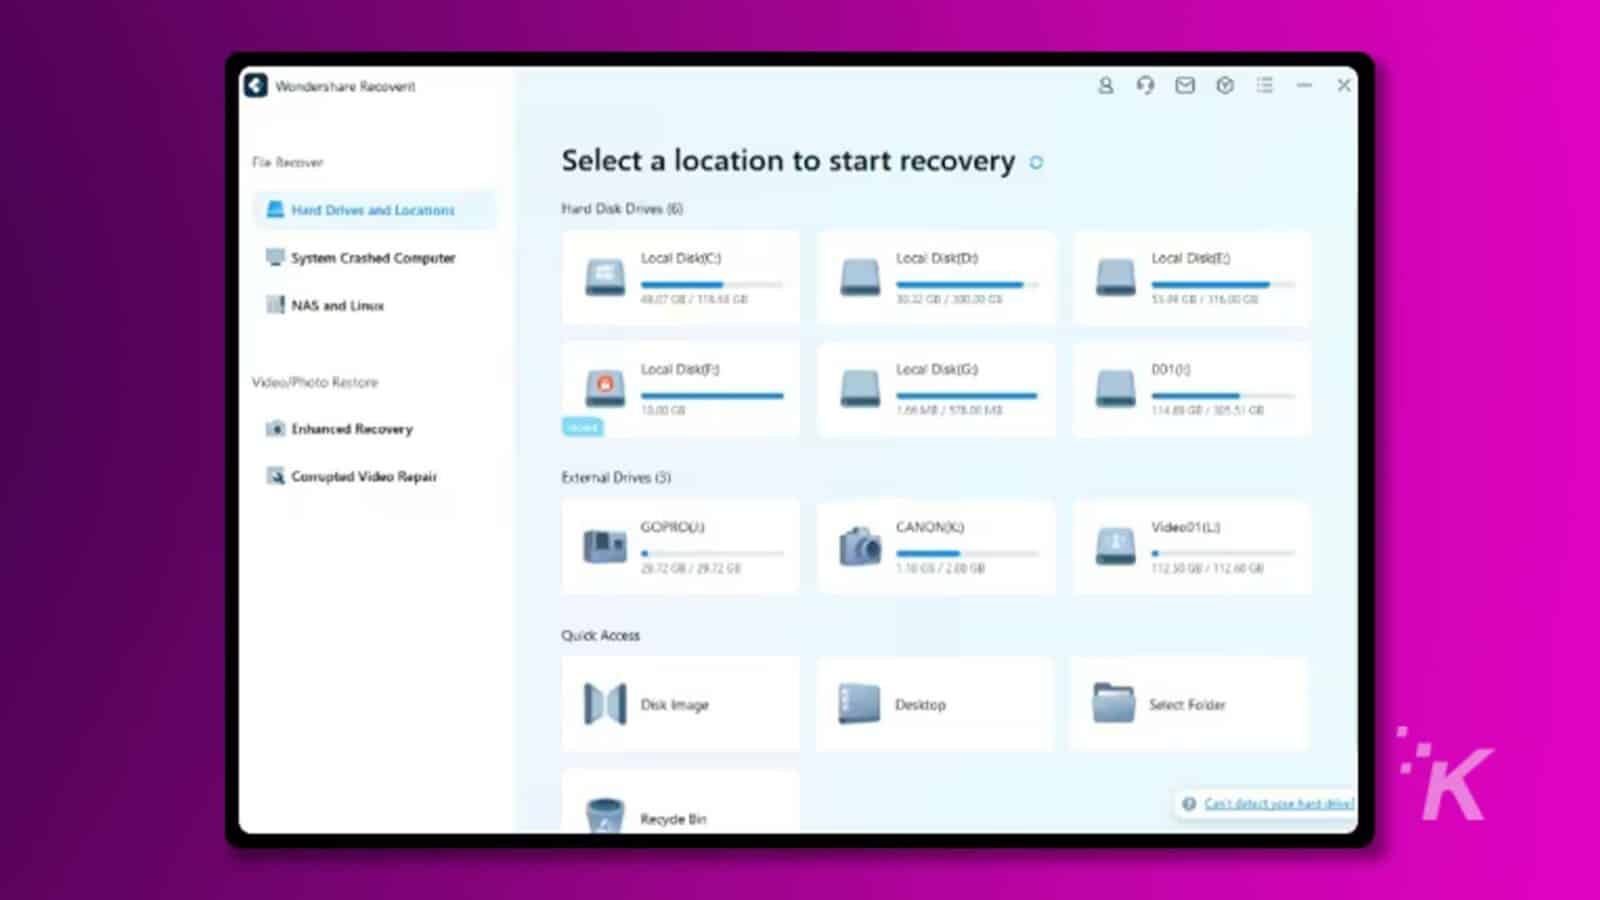Image resolution: width=1600 pixels, height=900 pixels.
Task: Click the tag badge on Local Disk(F:)
Action: [582, 427]
